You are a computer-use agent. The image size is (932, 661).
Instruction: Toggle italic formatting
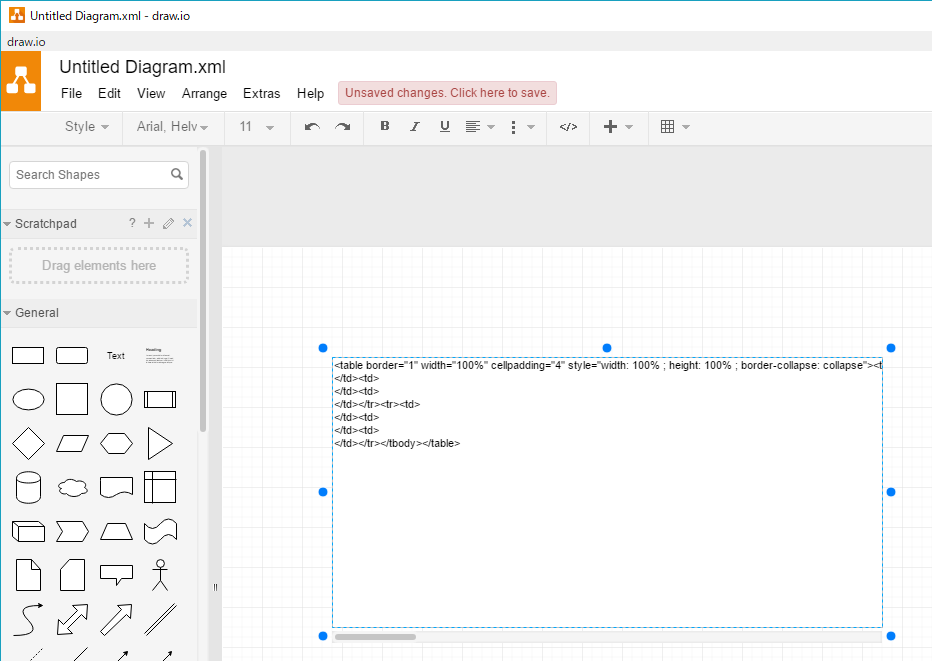click(414, 127)
